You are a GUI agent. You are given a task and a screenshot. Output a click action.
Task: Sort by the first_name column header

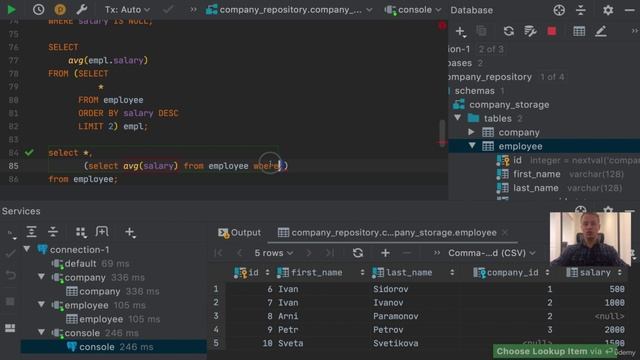click(320, 272)
